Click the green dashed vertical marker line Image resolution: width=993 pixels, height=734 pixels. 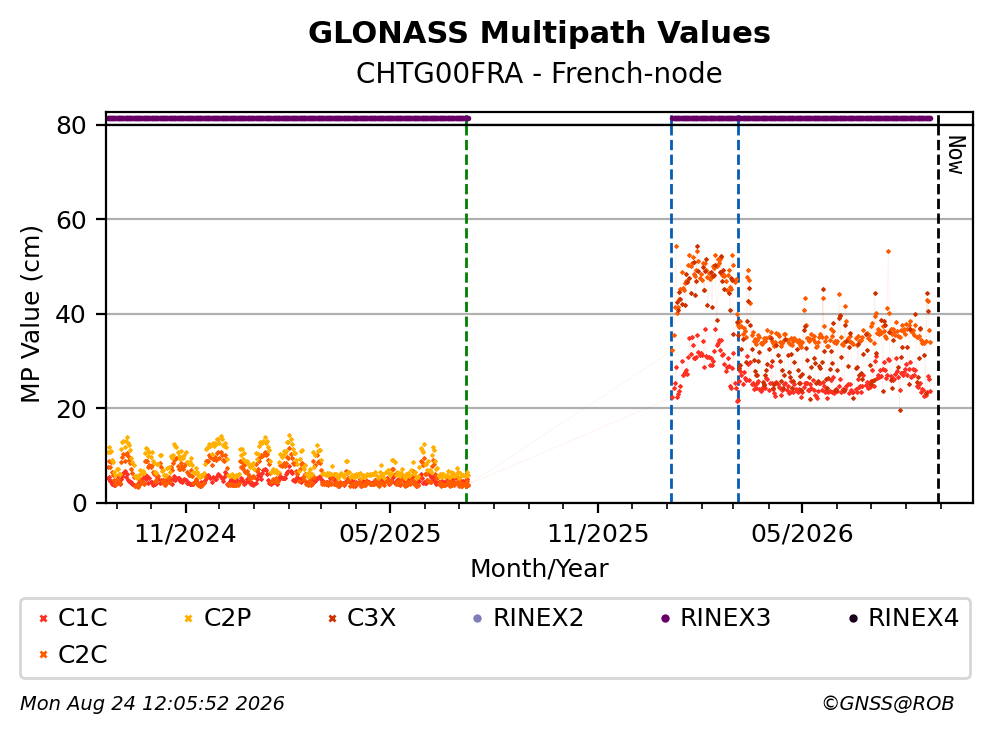[467, 310]
